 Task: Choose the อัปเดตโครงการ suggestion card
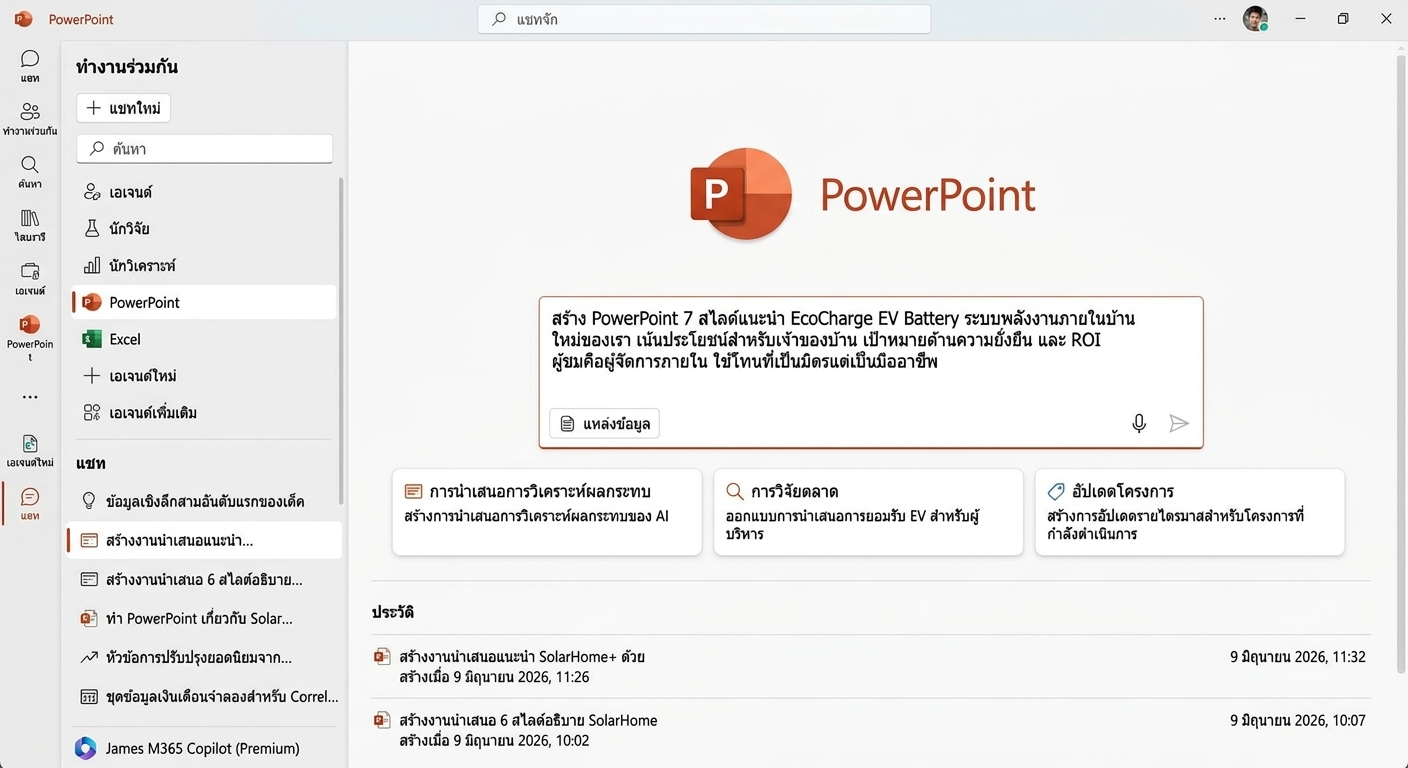1190,512
